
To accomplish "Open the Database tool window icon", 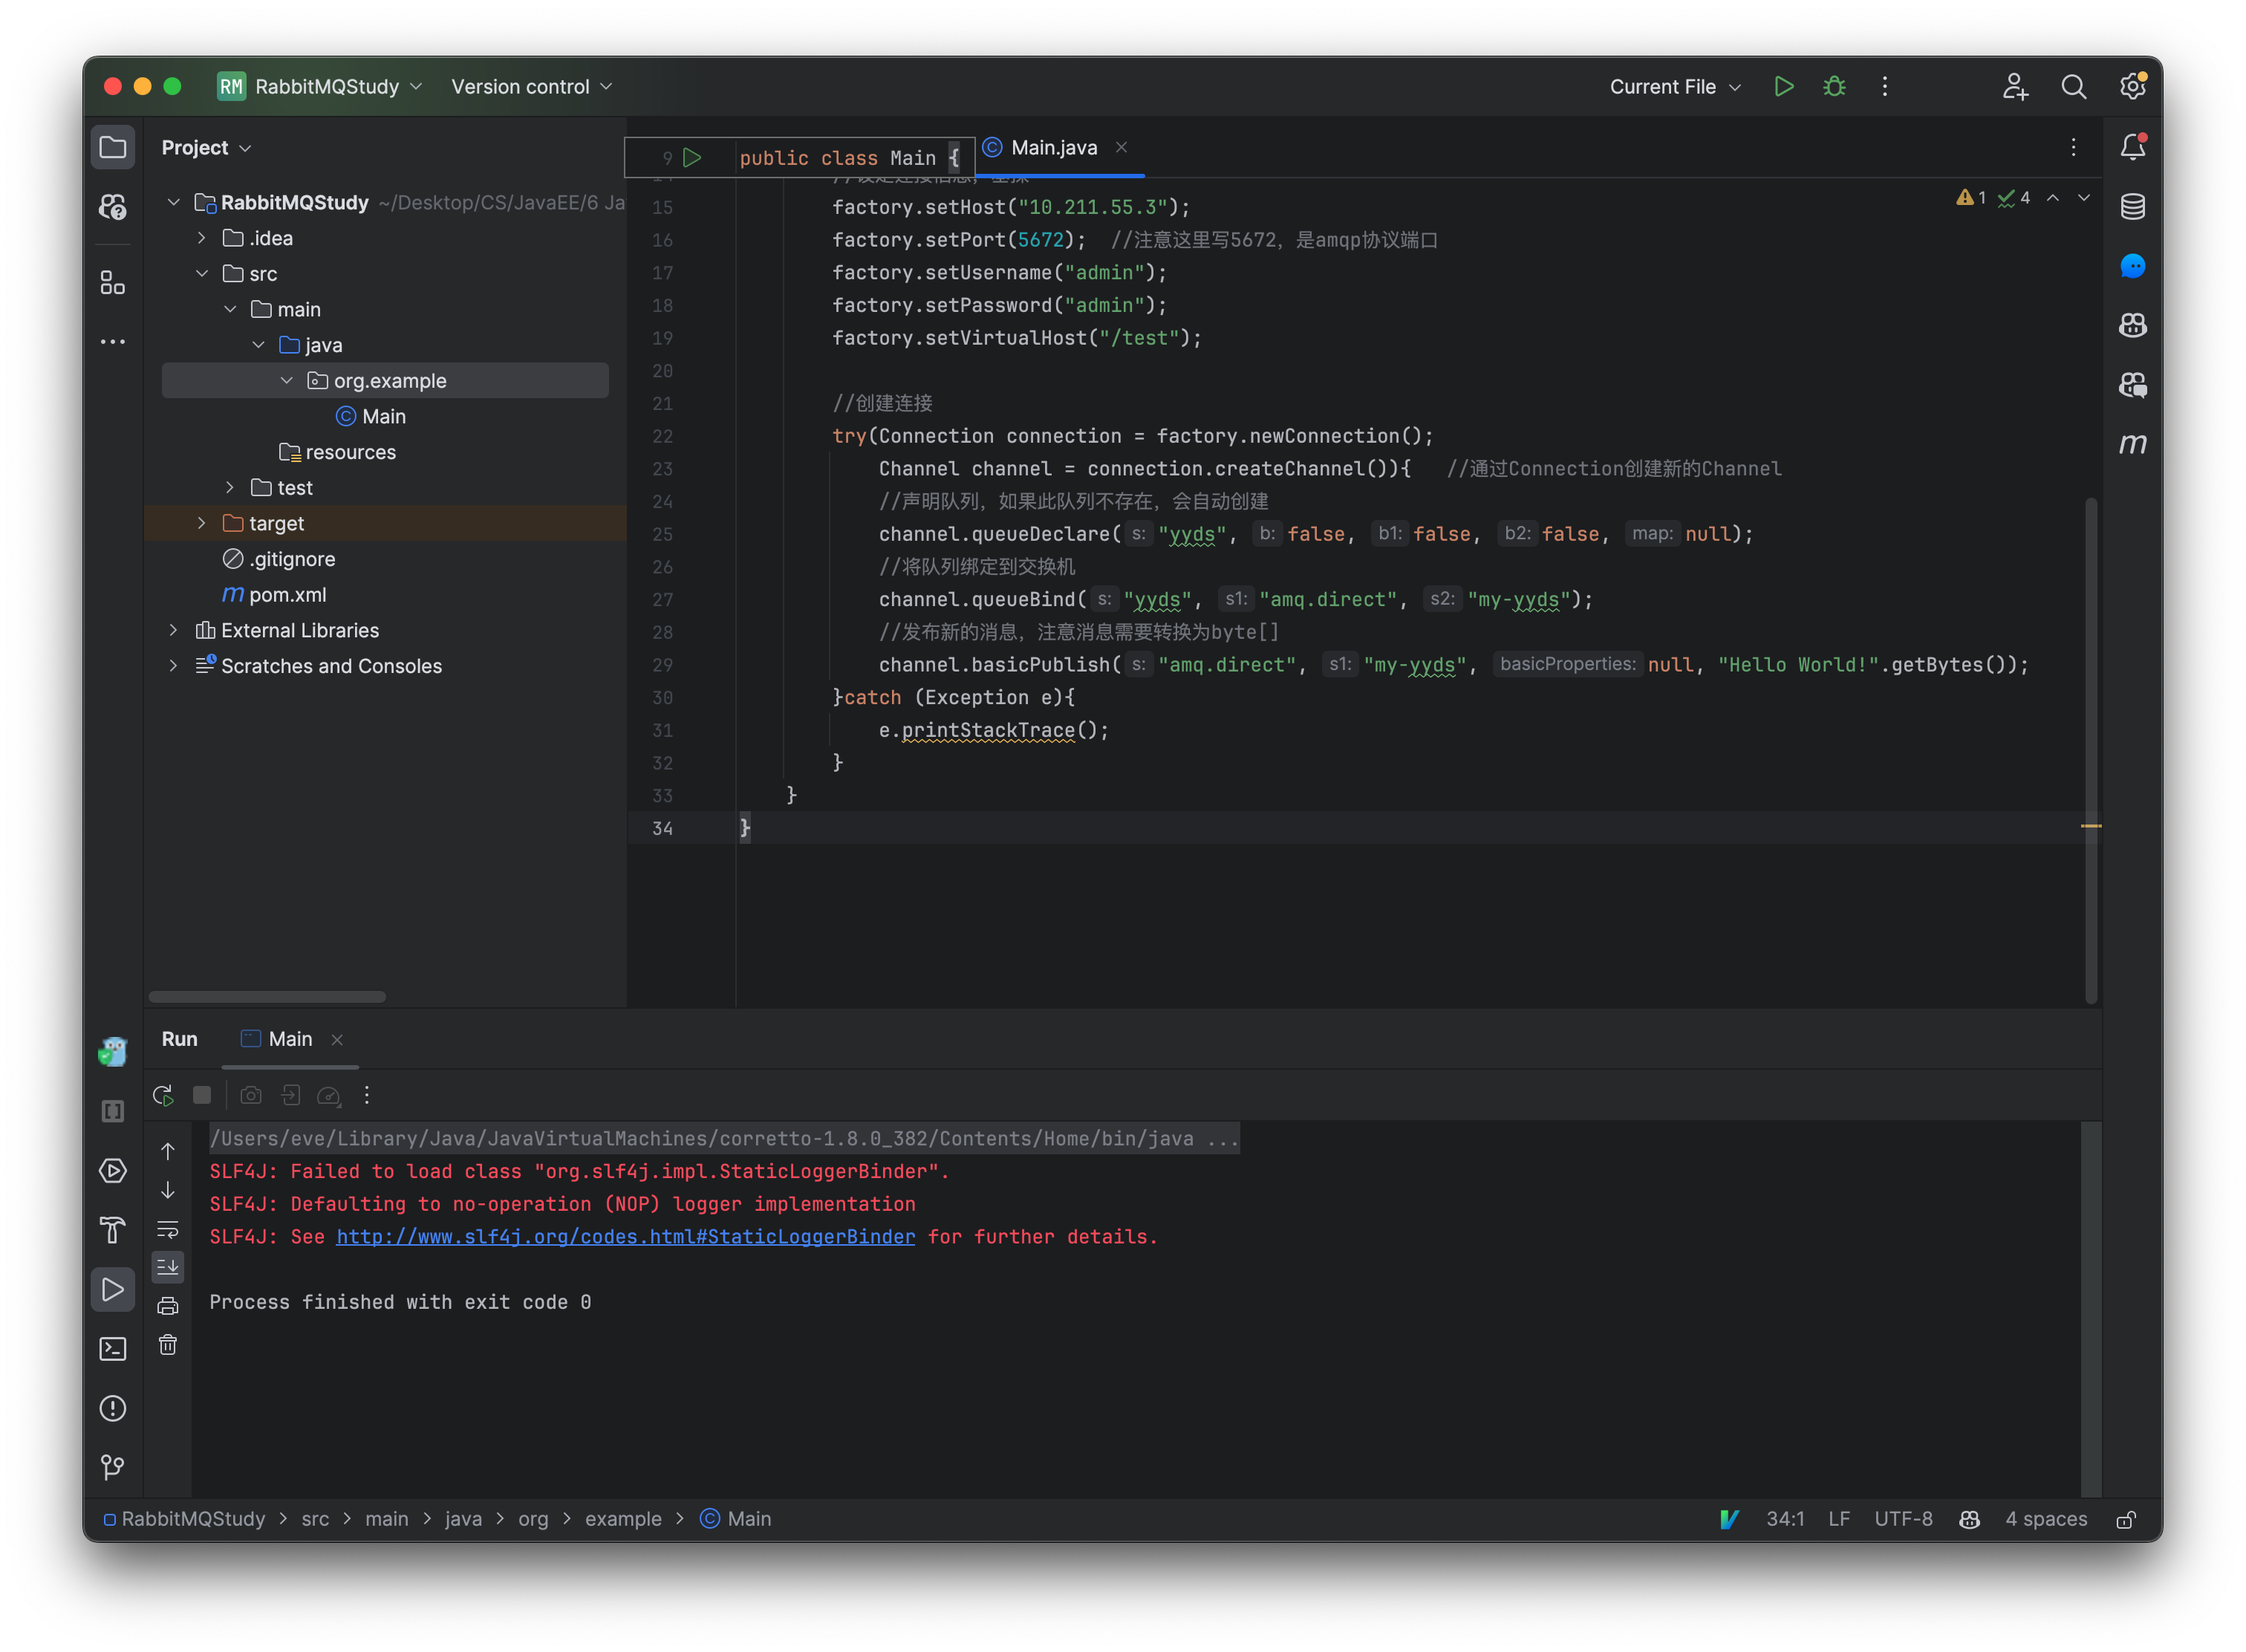I will 2132,207.
